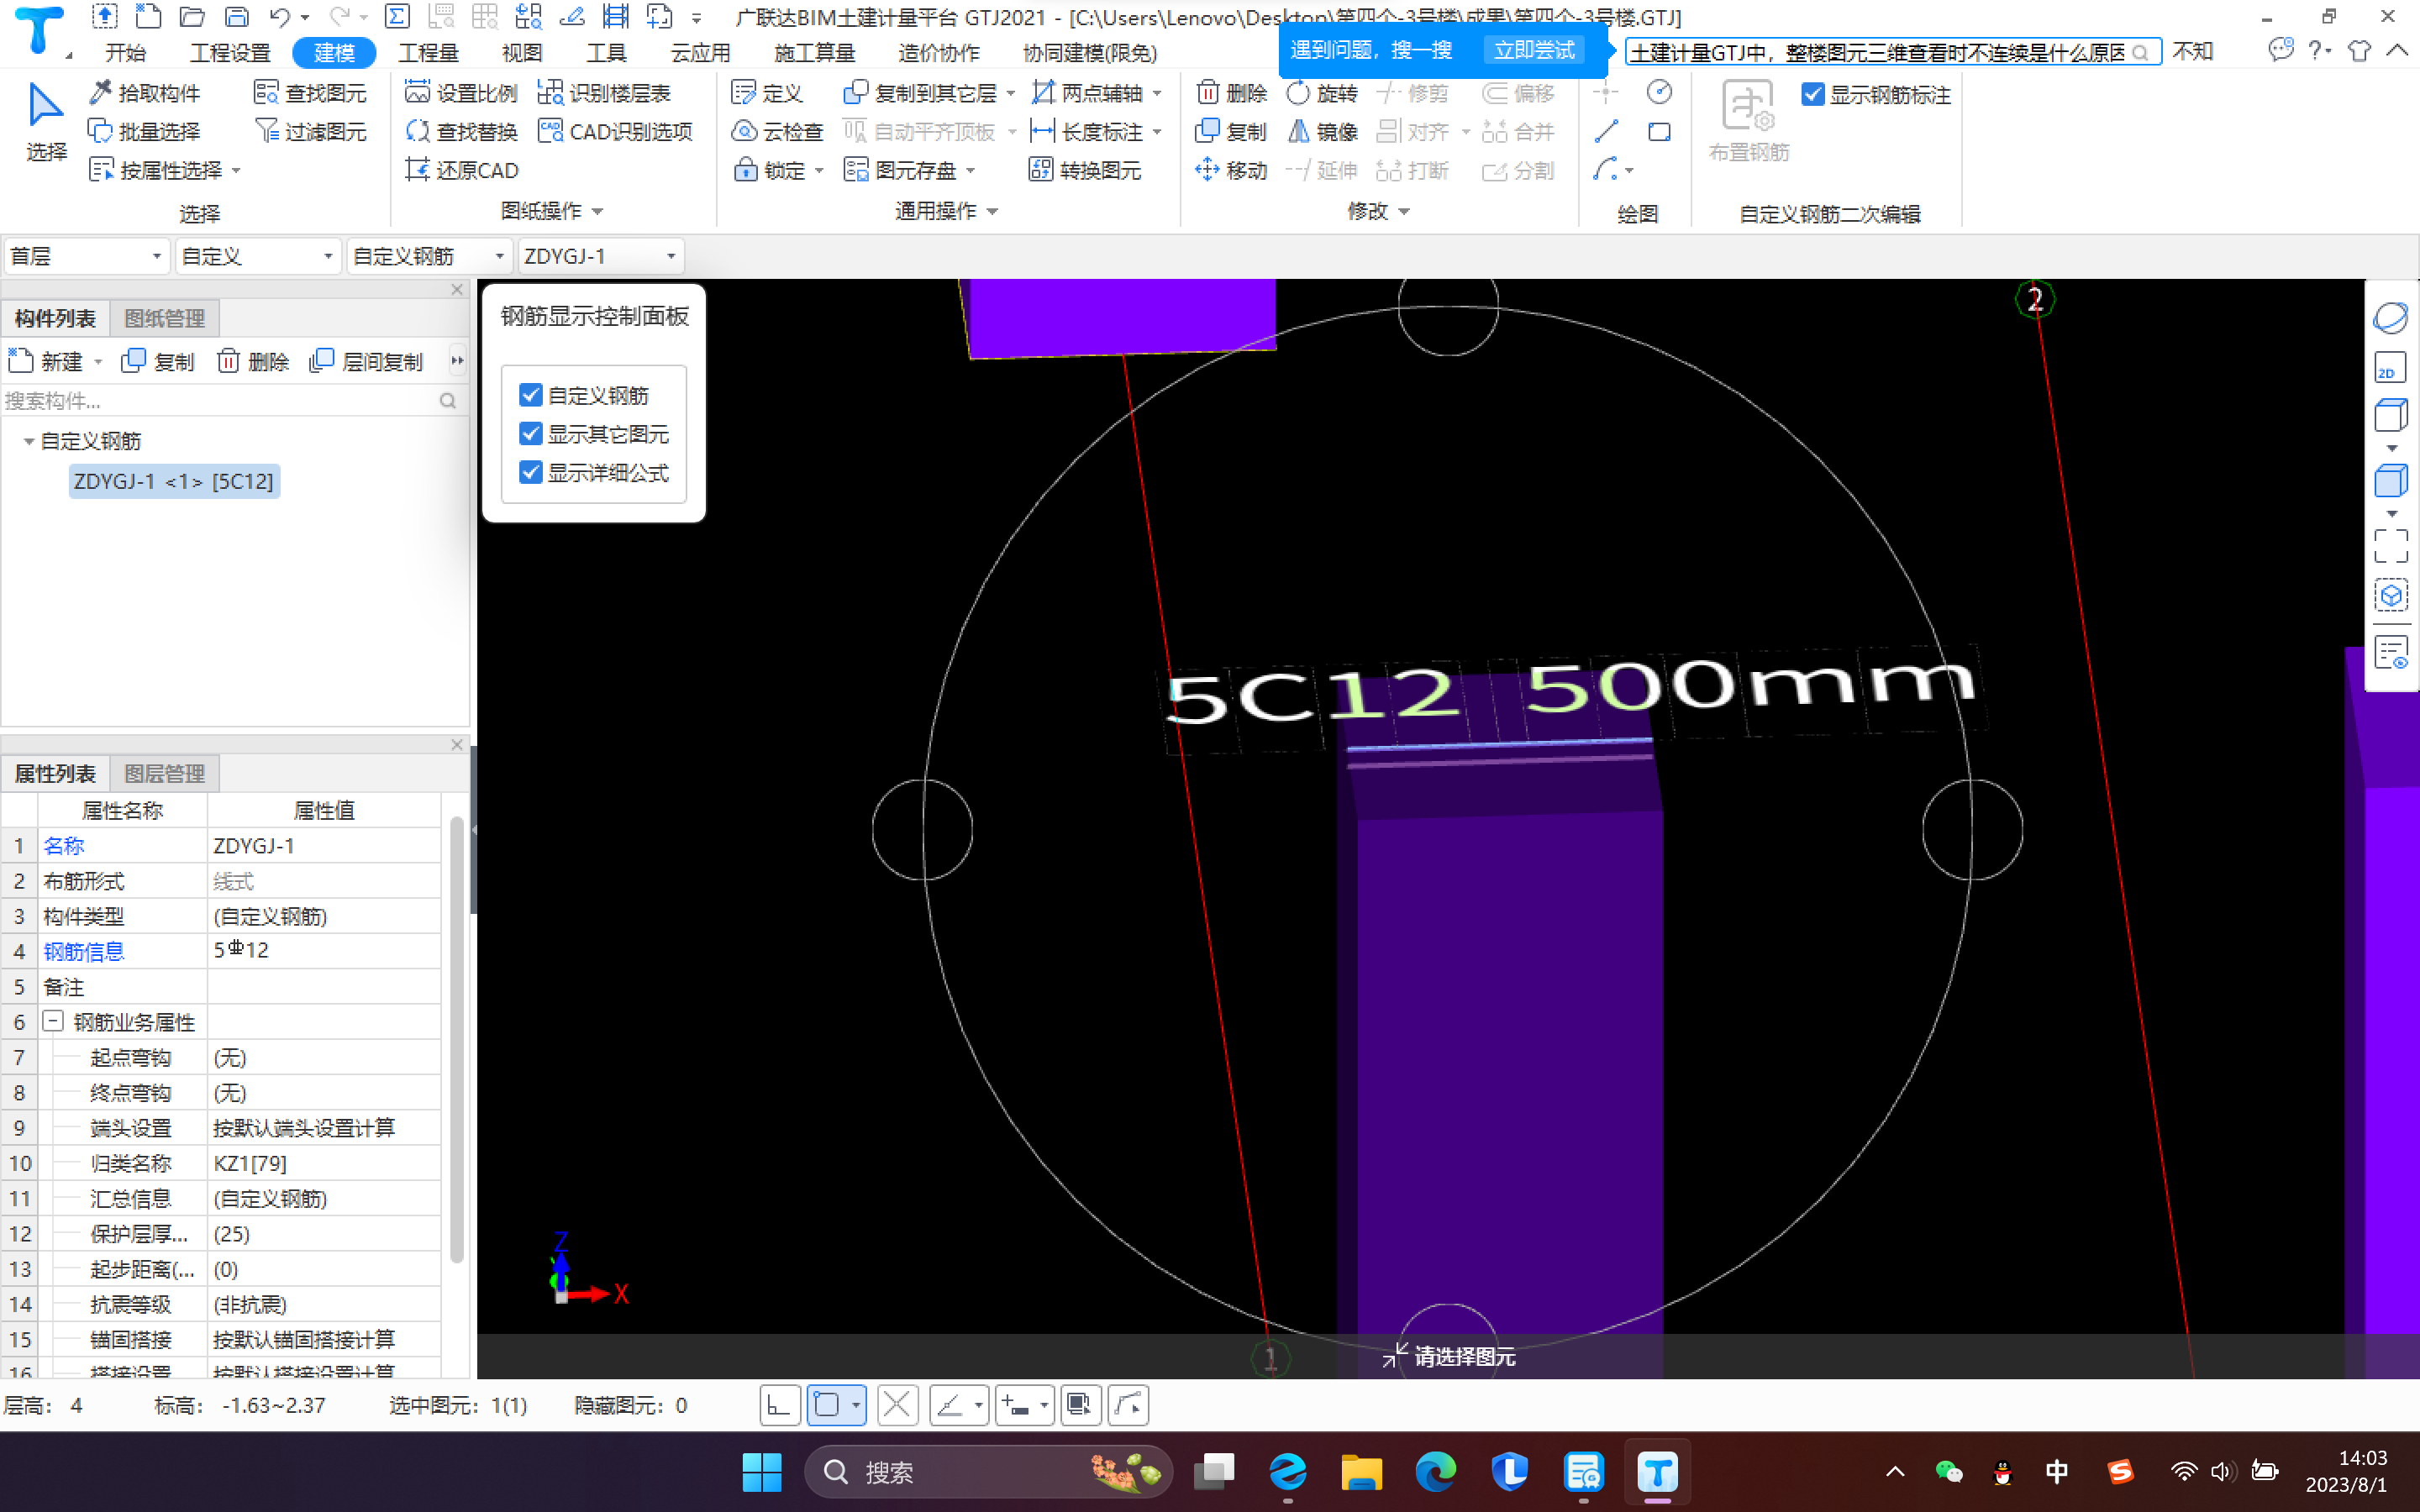The image size is (2420, 1512).
Task: Click the orbit view icon
Action: [x=2390, y=318]
